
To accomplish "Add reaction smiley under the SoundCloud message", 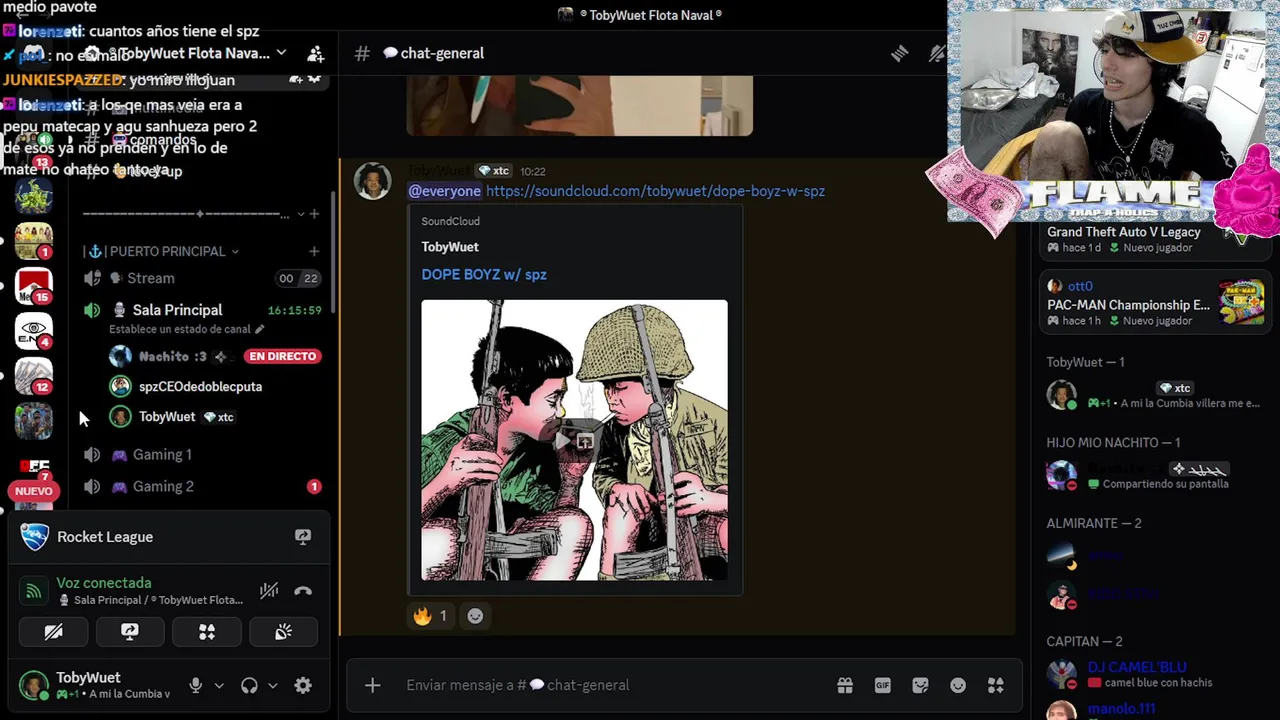I will pyautogui.click(x=475, y=616).
